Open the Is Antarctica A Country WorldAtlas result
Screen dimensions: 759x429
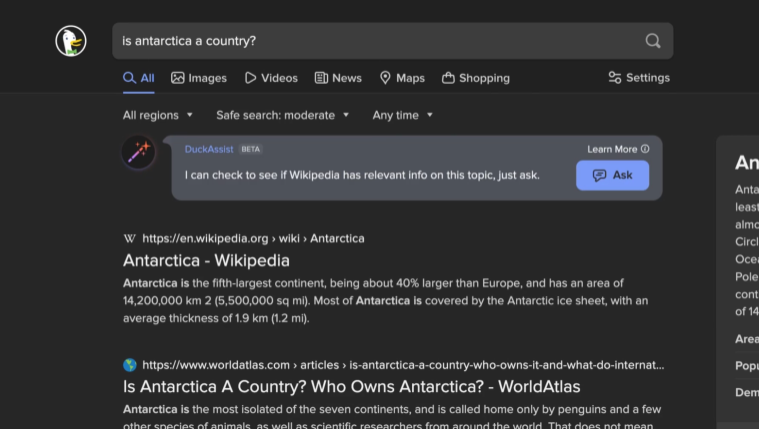pyautogui.click(x=351, y=386)
